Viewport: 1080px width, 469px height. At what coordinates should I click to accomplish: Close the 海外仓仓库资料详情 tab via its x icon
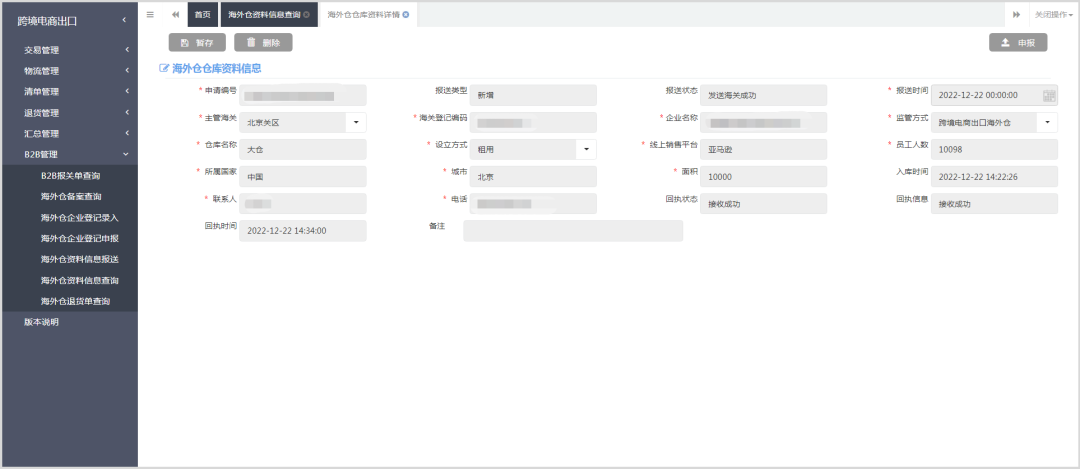click(x=406, y=14)
